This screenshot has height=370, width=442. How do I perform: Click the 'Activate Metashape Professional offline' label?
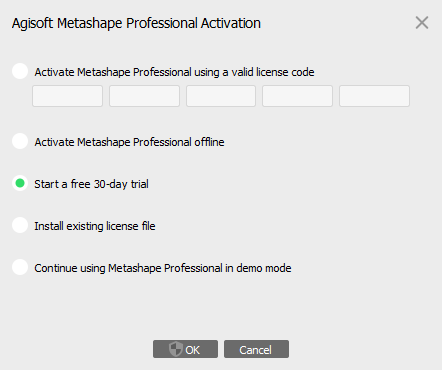[x=129, y=142]
